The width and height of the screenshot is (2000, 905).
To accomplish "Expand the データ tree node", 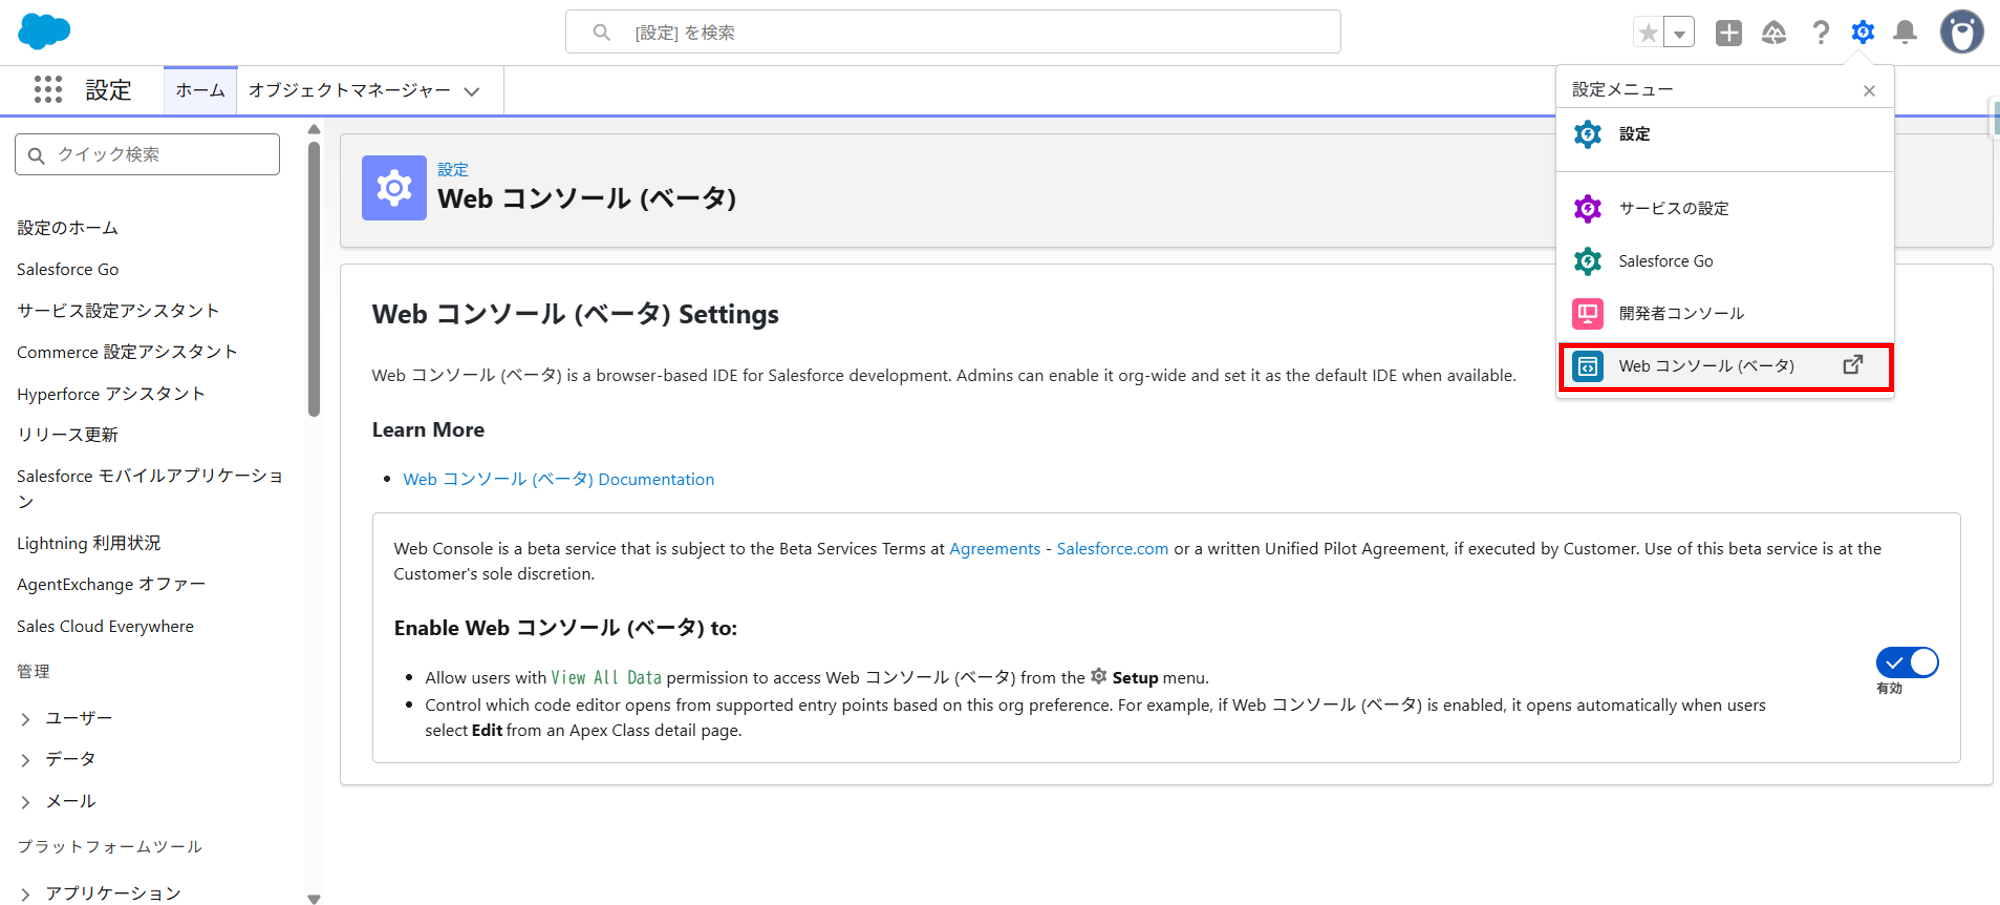I will (x=26, y=760).
